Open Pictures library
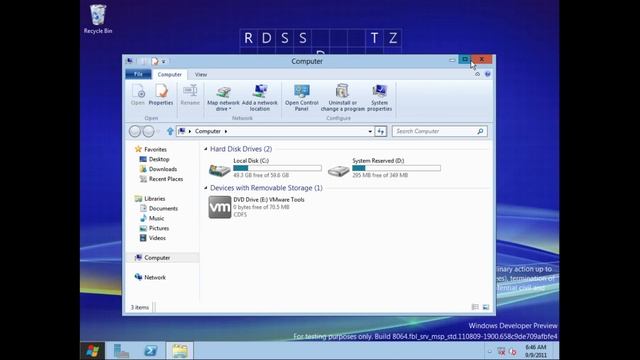The width and height of the screenshot is (640, 360). coord(154,228)
